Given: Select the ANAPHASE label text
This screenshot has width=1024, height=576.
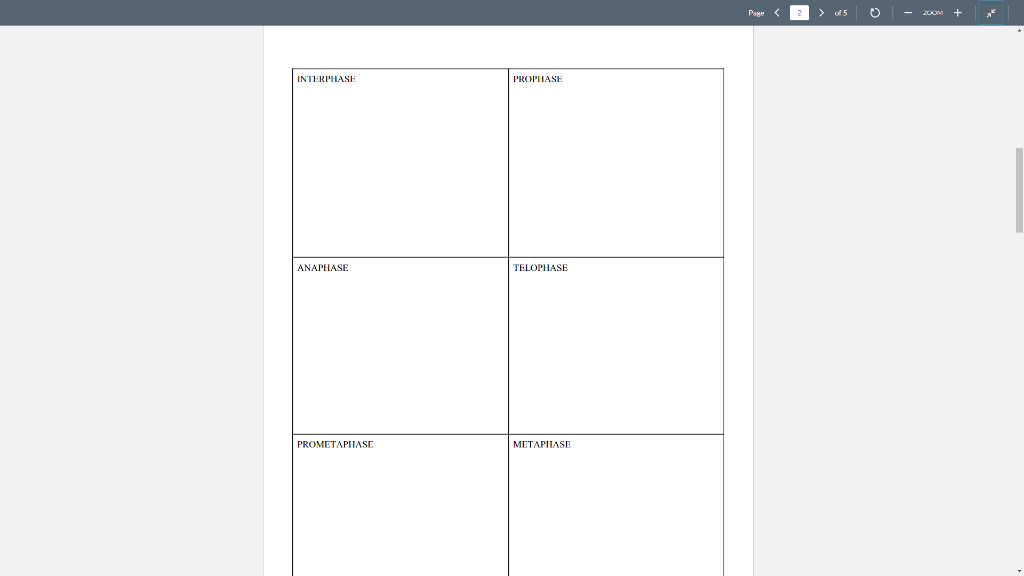Looking at the screenshot, I should [x=323, y=268].
